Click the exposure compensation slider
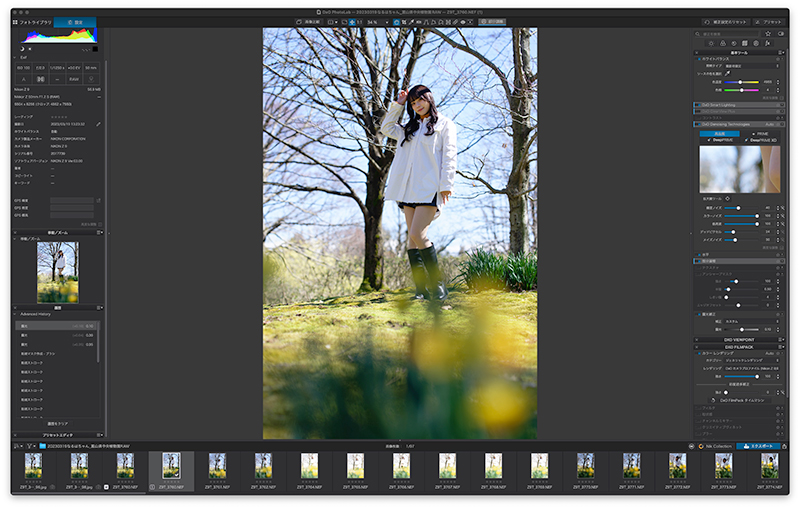The image size is (800, 508). pyautogui.click(x=741, y=329)
